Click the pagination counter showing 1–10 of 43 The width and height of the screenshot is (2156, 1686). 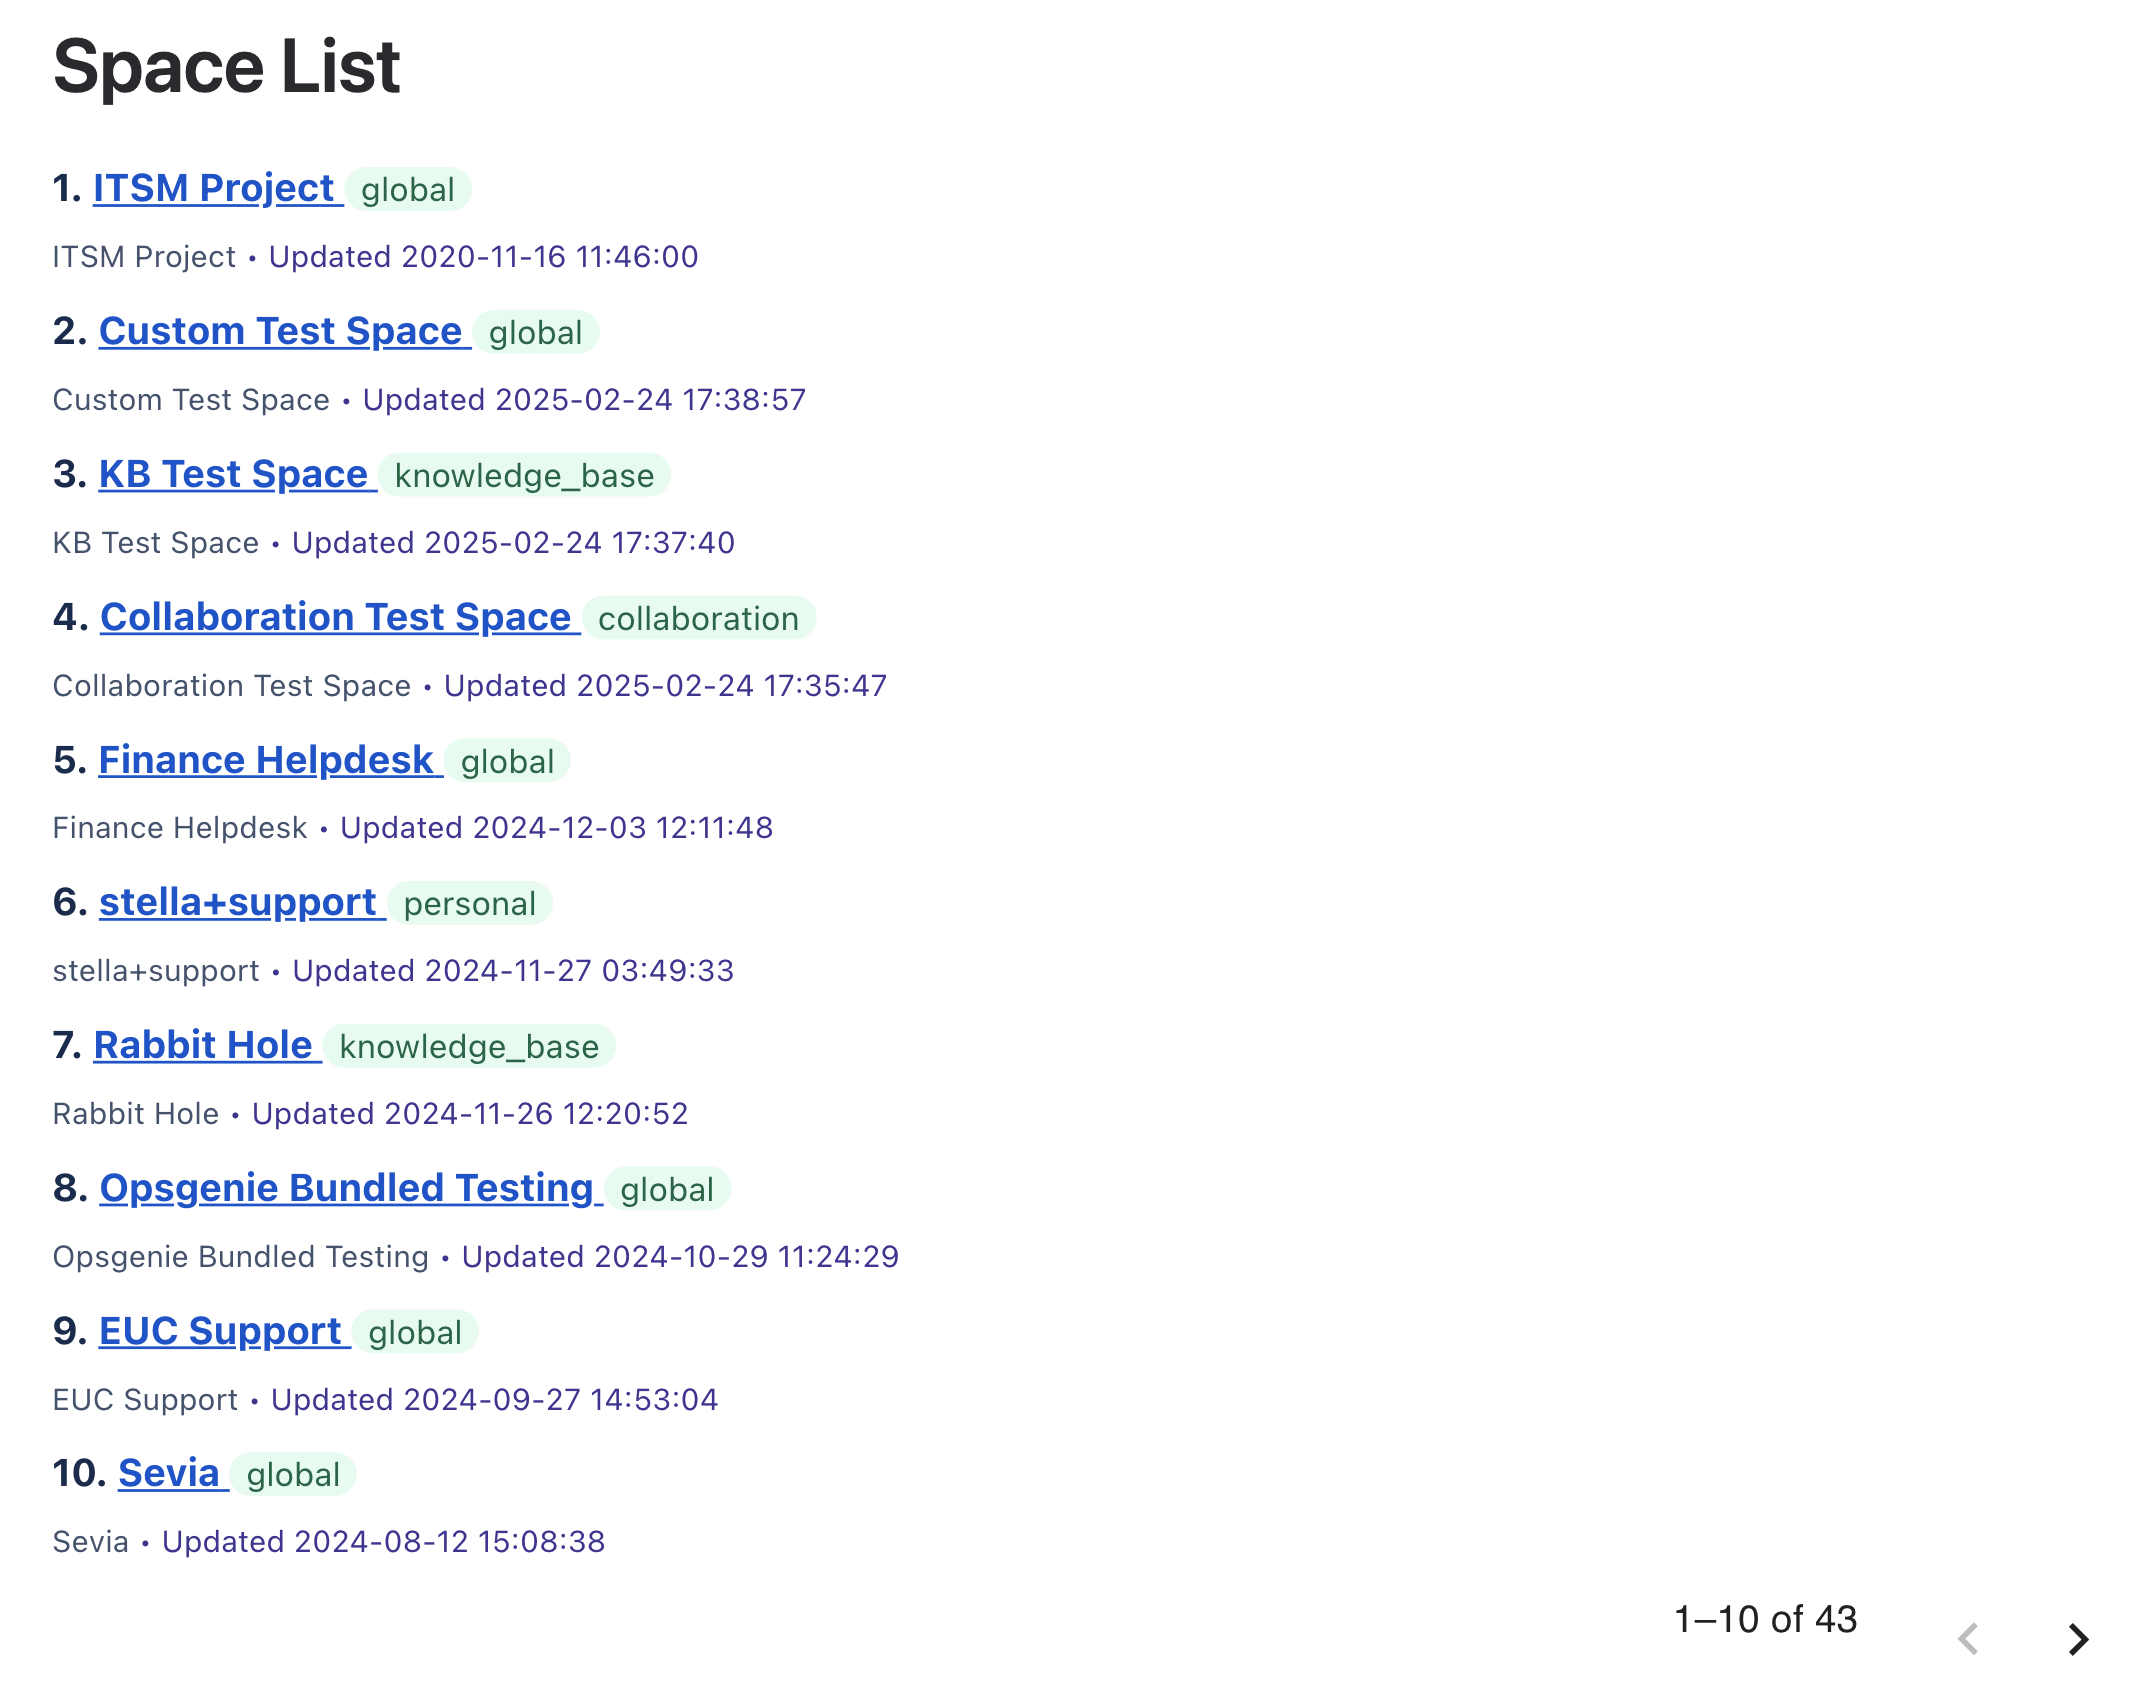click(1765, 1619)
